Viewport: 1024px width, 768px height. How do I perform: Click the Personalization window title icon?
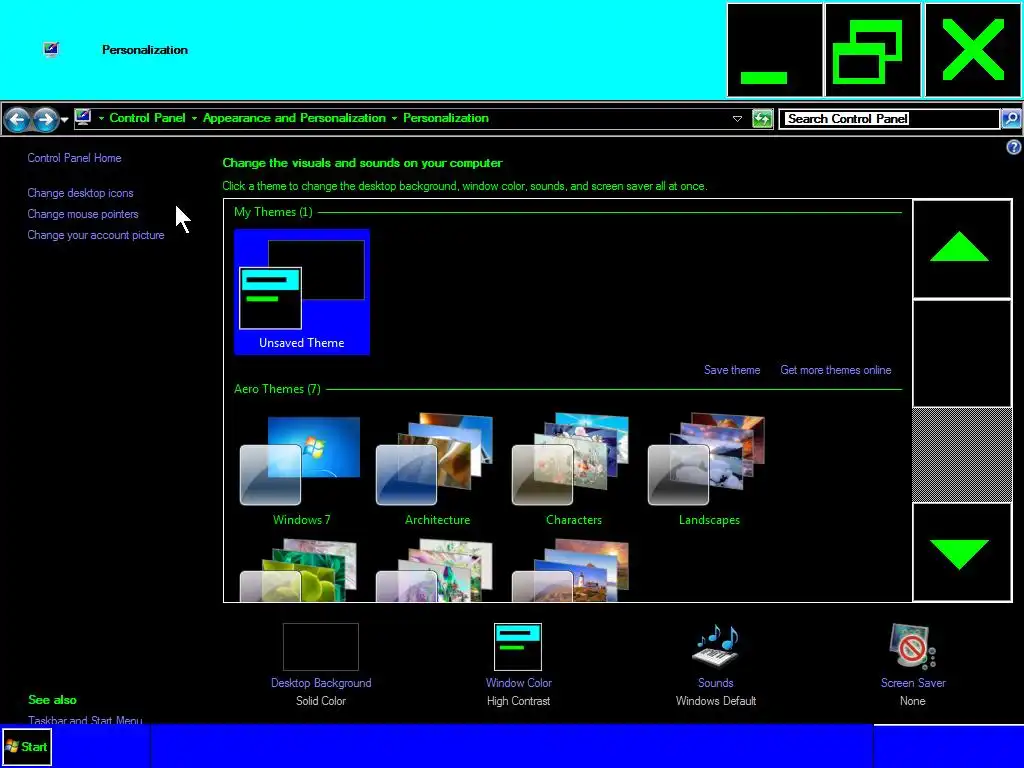point(51,50)
